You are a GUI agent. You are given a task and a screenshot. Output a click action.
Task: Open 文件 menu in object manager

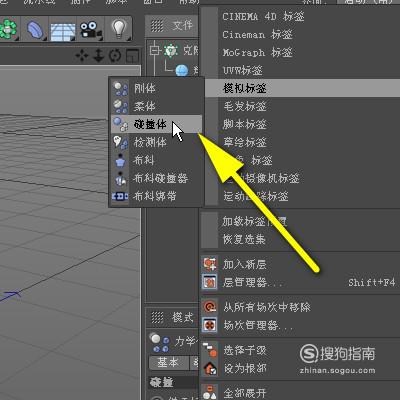[183, 25]
